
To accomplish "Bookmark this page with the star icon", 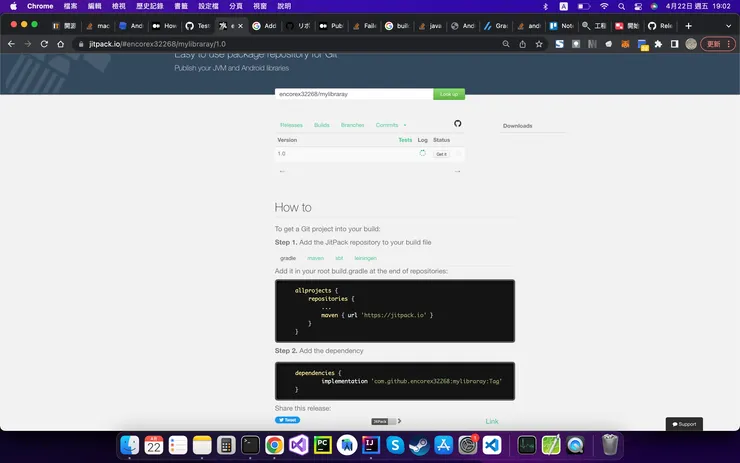I will (539, 44).
